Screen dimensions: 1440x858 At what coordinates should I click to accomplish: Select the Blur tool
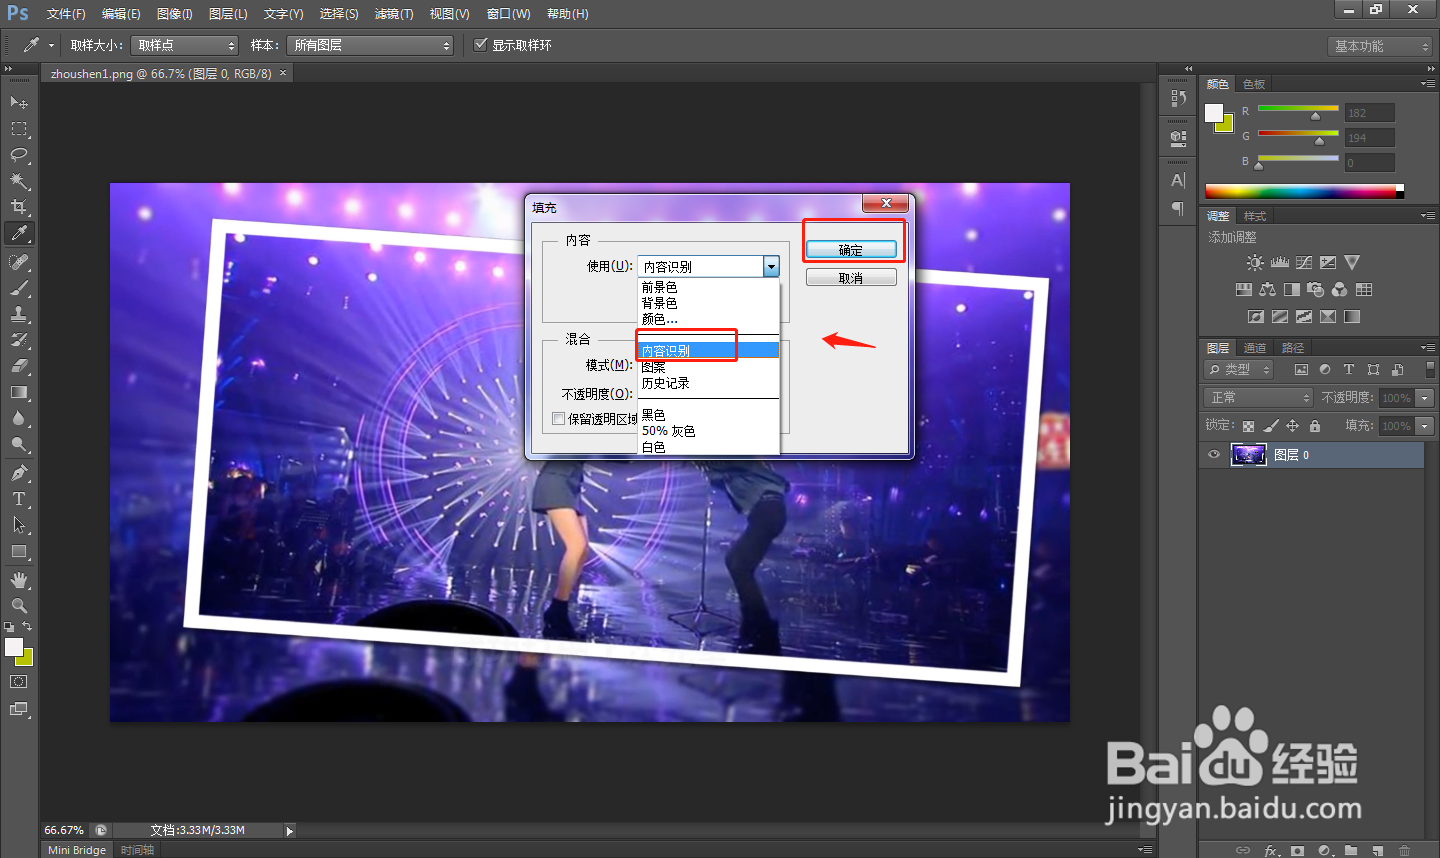pyautogui.click(x=19, y=418)
